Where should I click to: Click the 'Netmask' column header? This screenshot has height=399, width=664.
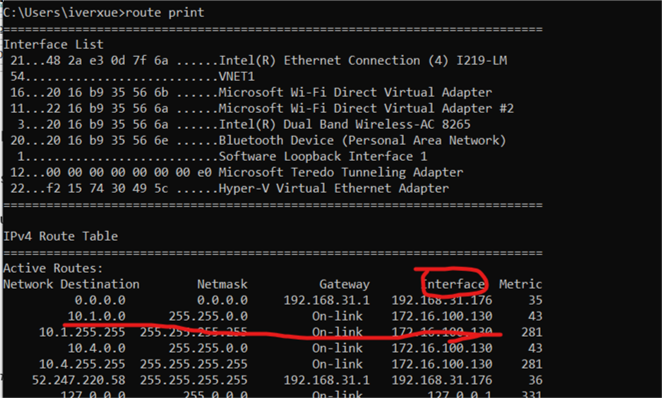coord(222,284)
